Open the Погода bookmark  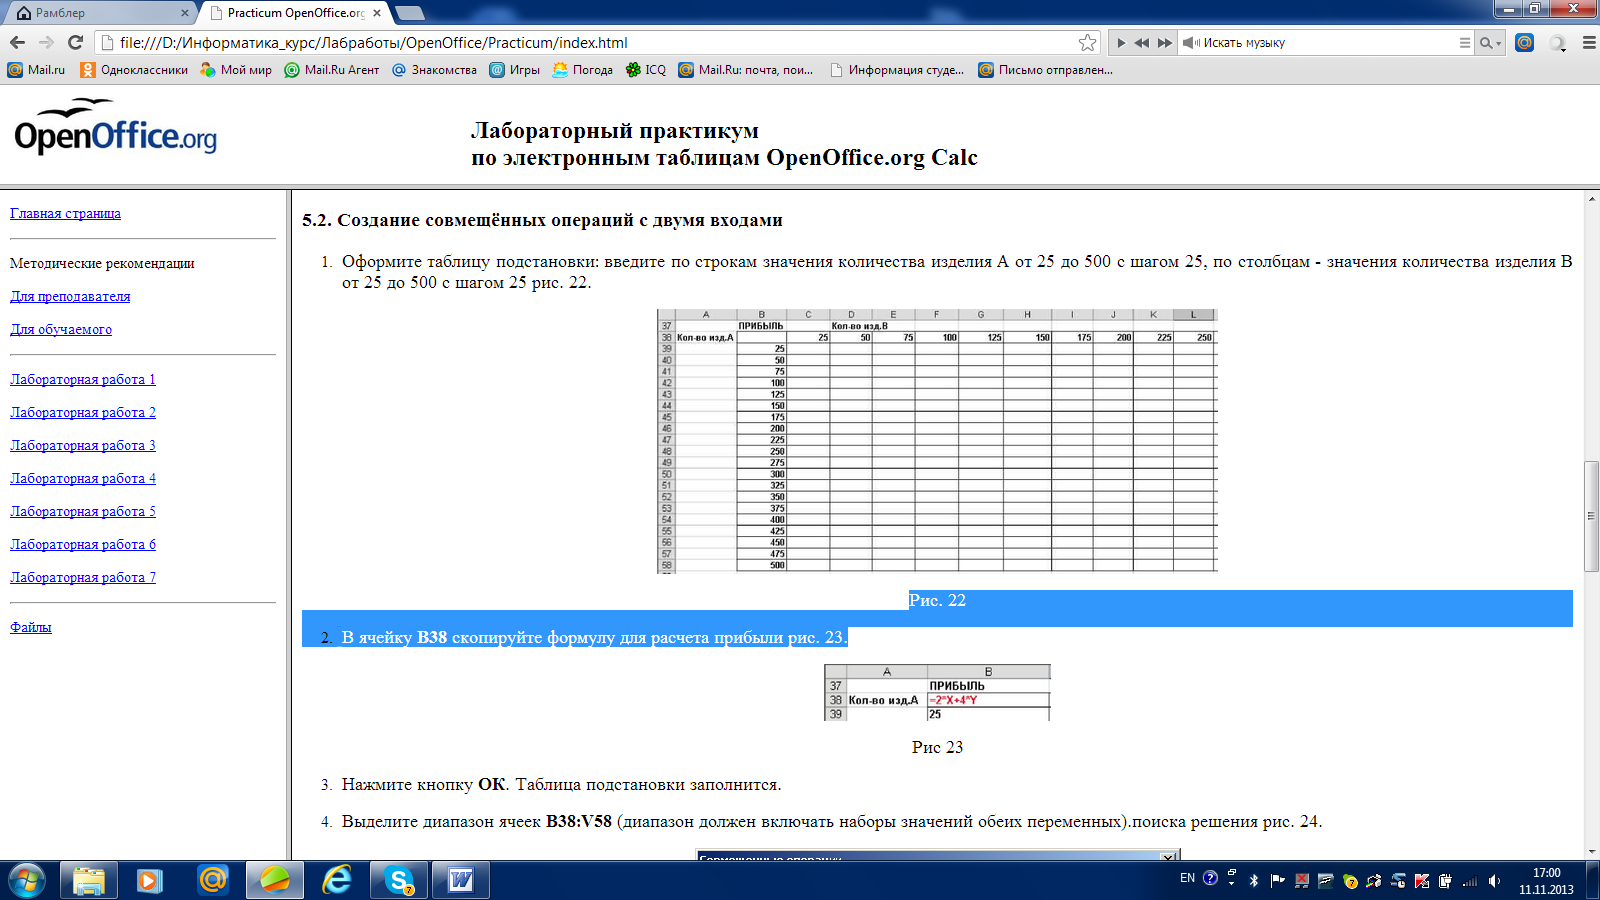[582, 70]
